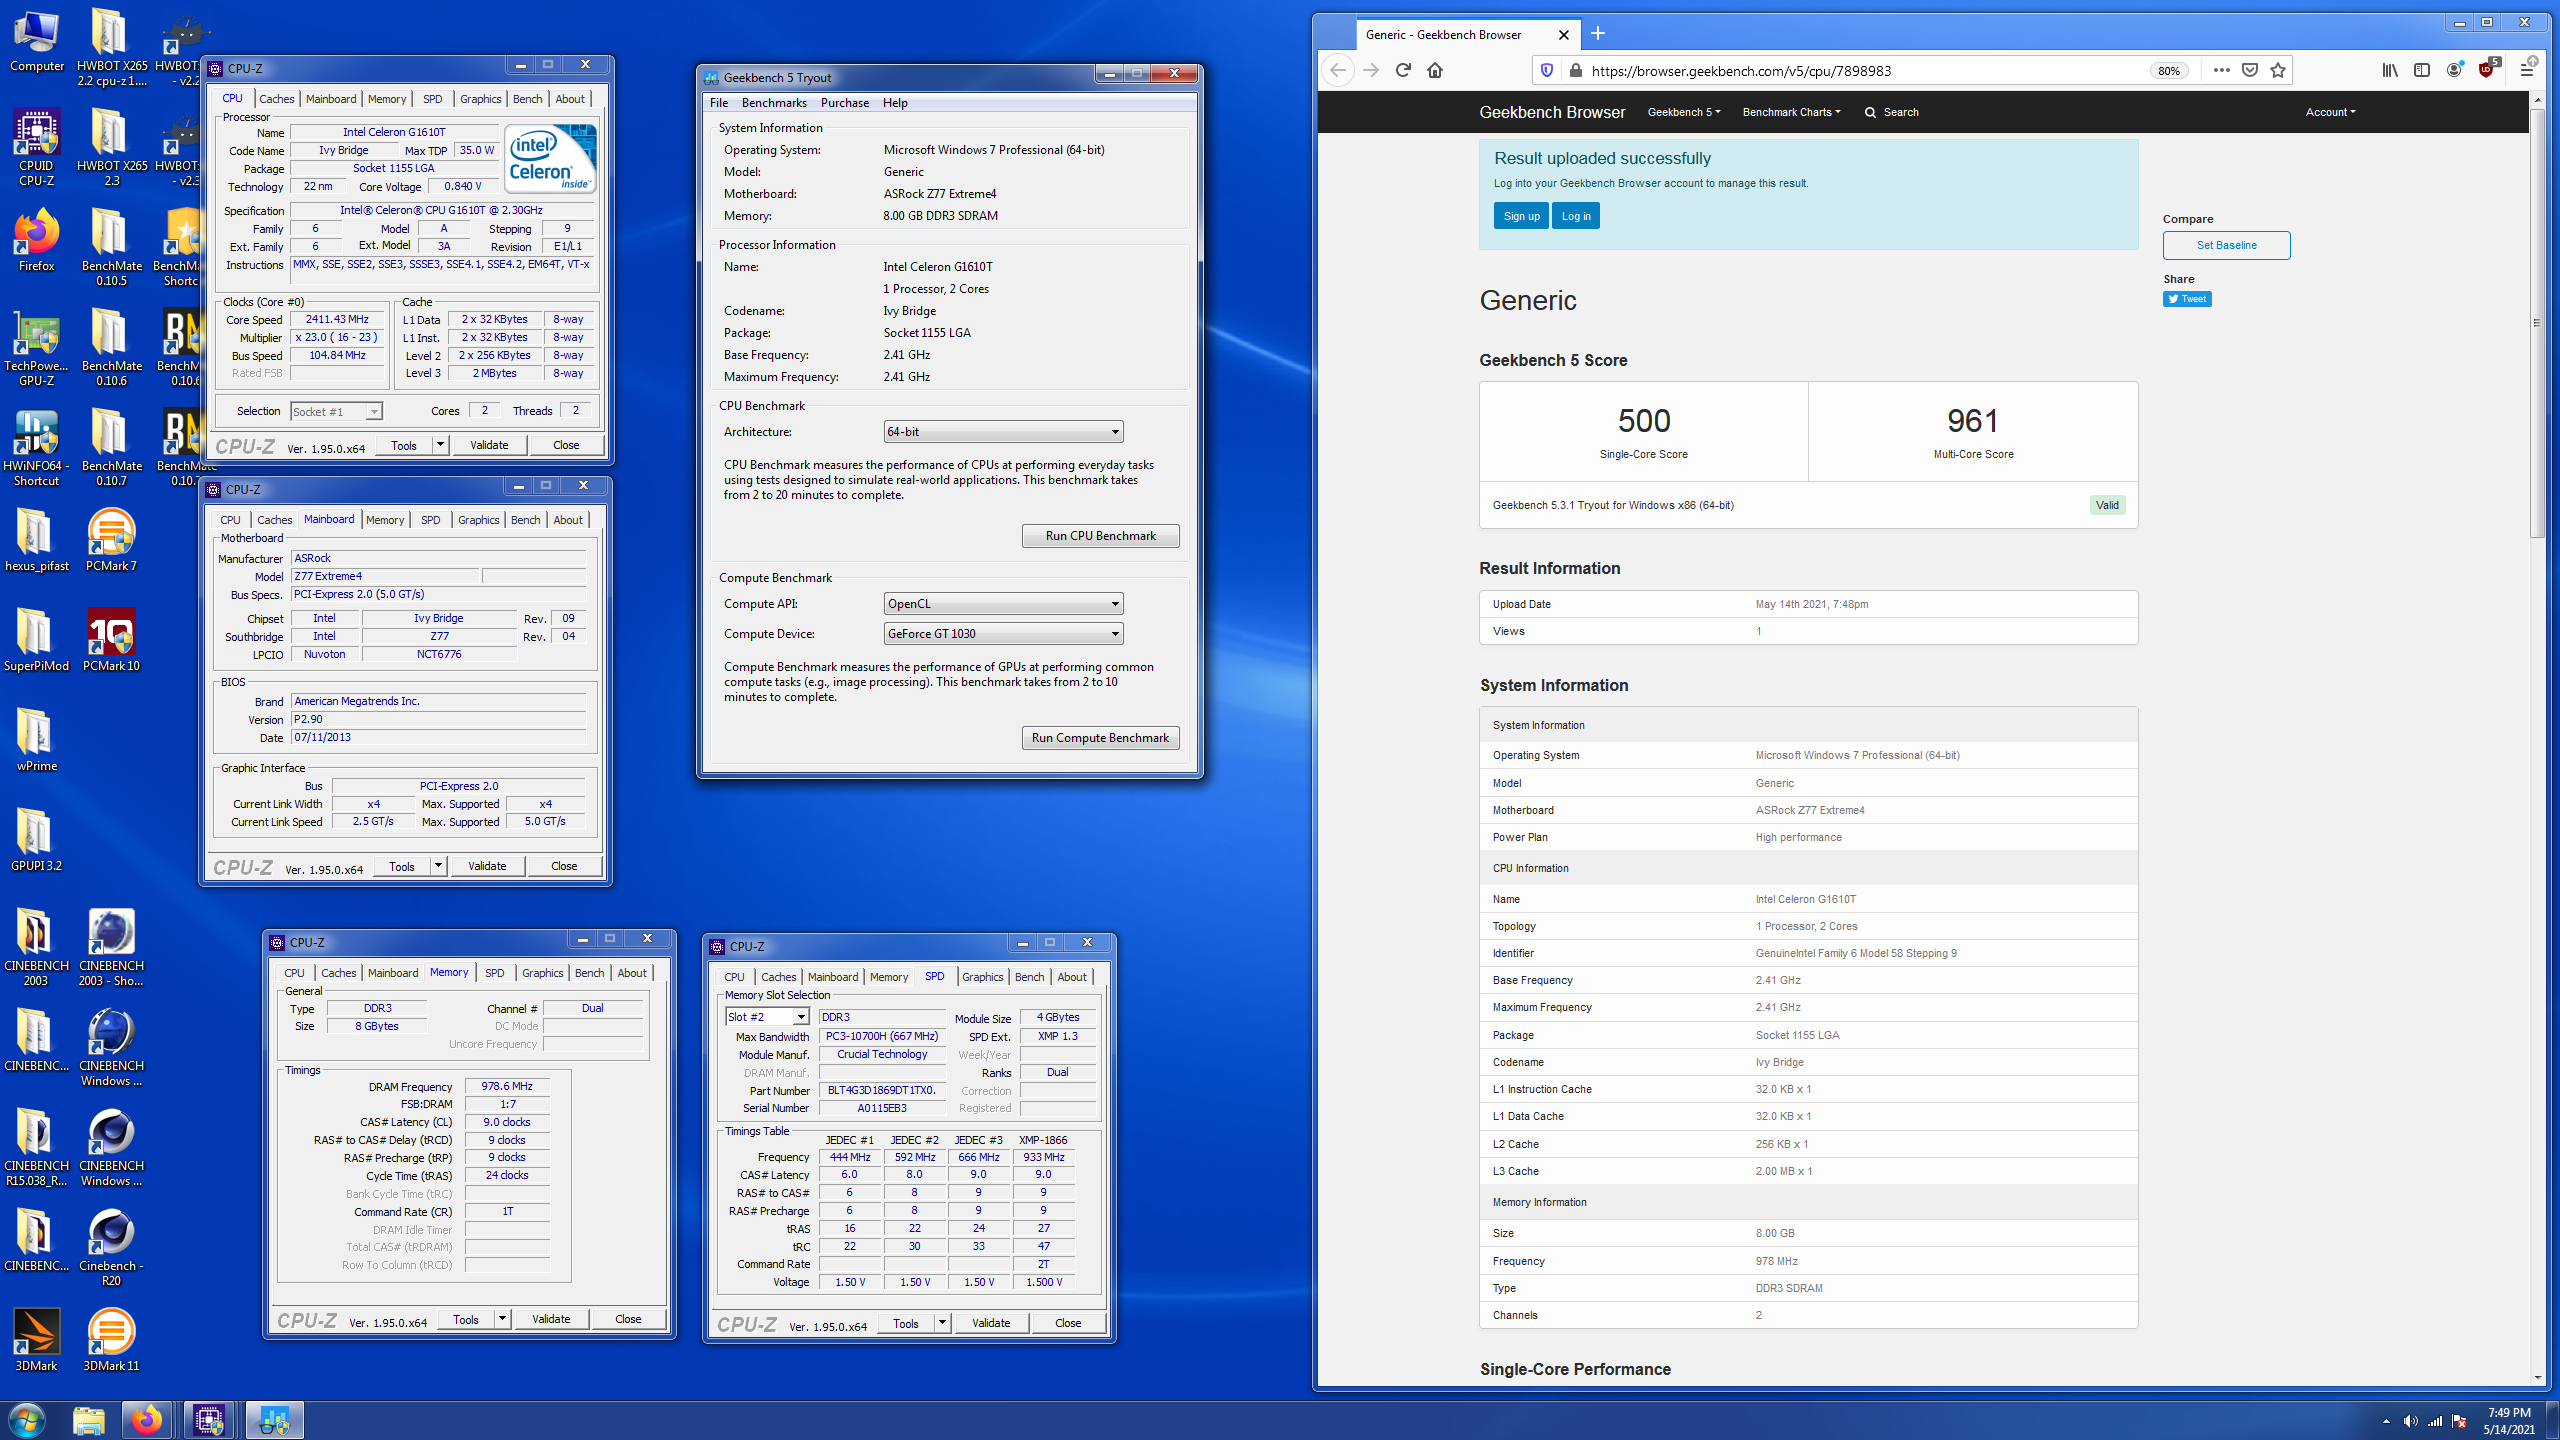The width and height of the screenshot is (2560, 1440).
Task: Open the Compute API OpenCL dropdown
Action: (x=1003, y=604)
